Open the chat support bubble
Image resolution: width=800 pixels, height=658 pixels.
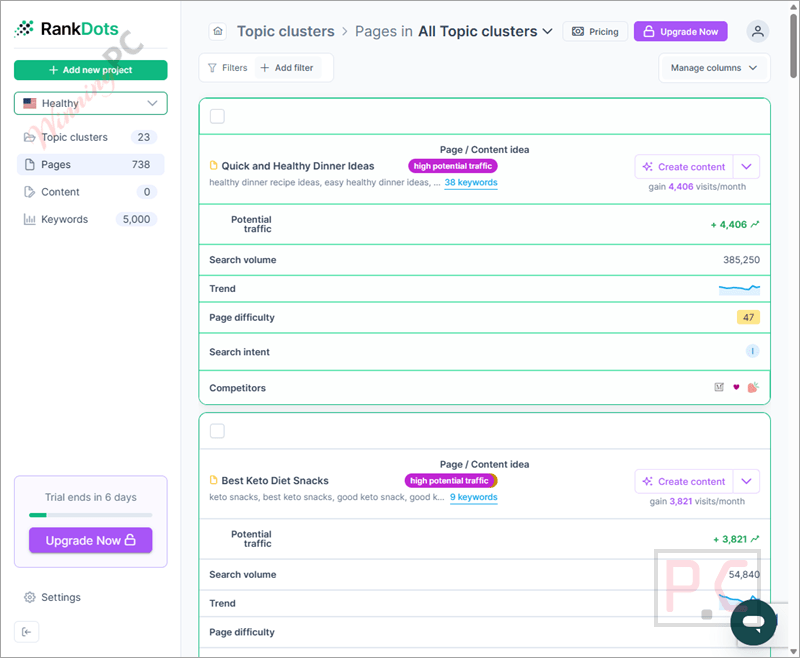pos(753,622)
